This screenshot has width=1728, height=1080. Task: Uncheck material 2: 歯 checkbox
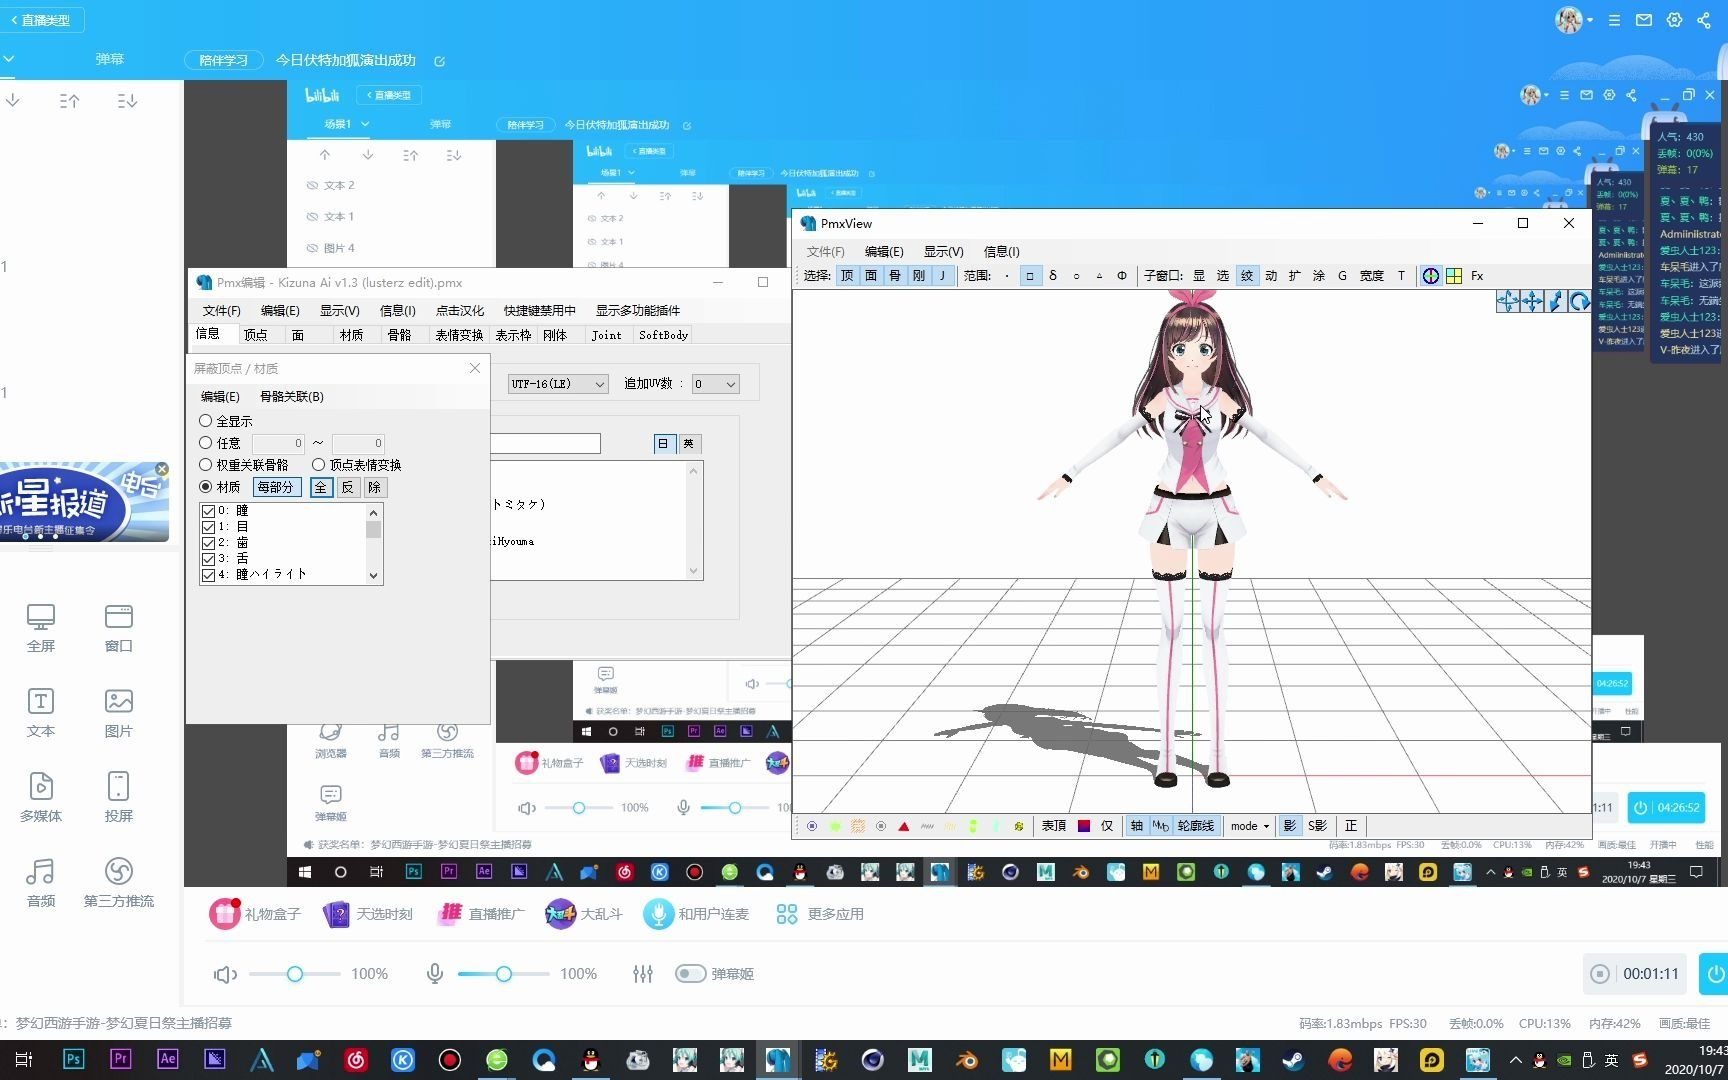[208, 543]
